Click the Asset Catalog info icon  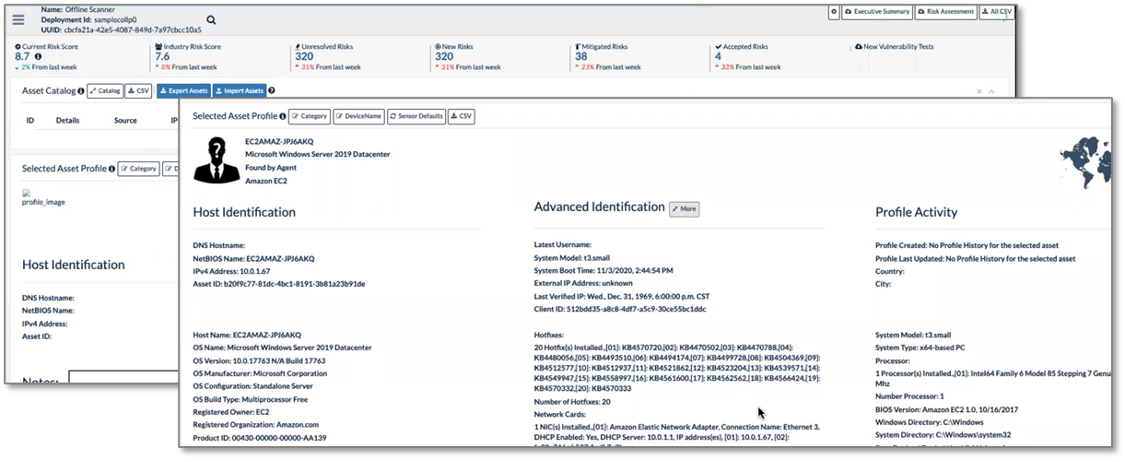point(81,90)
